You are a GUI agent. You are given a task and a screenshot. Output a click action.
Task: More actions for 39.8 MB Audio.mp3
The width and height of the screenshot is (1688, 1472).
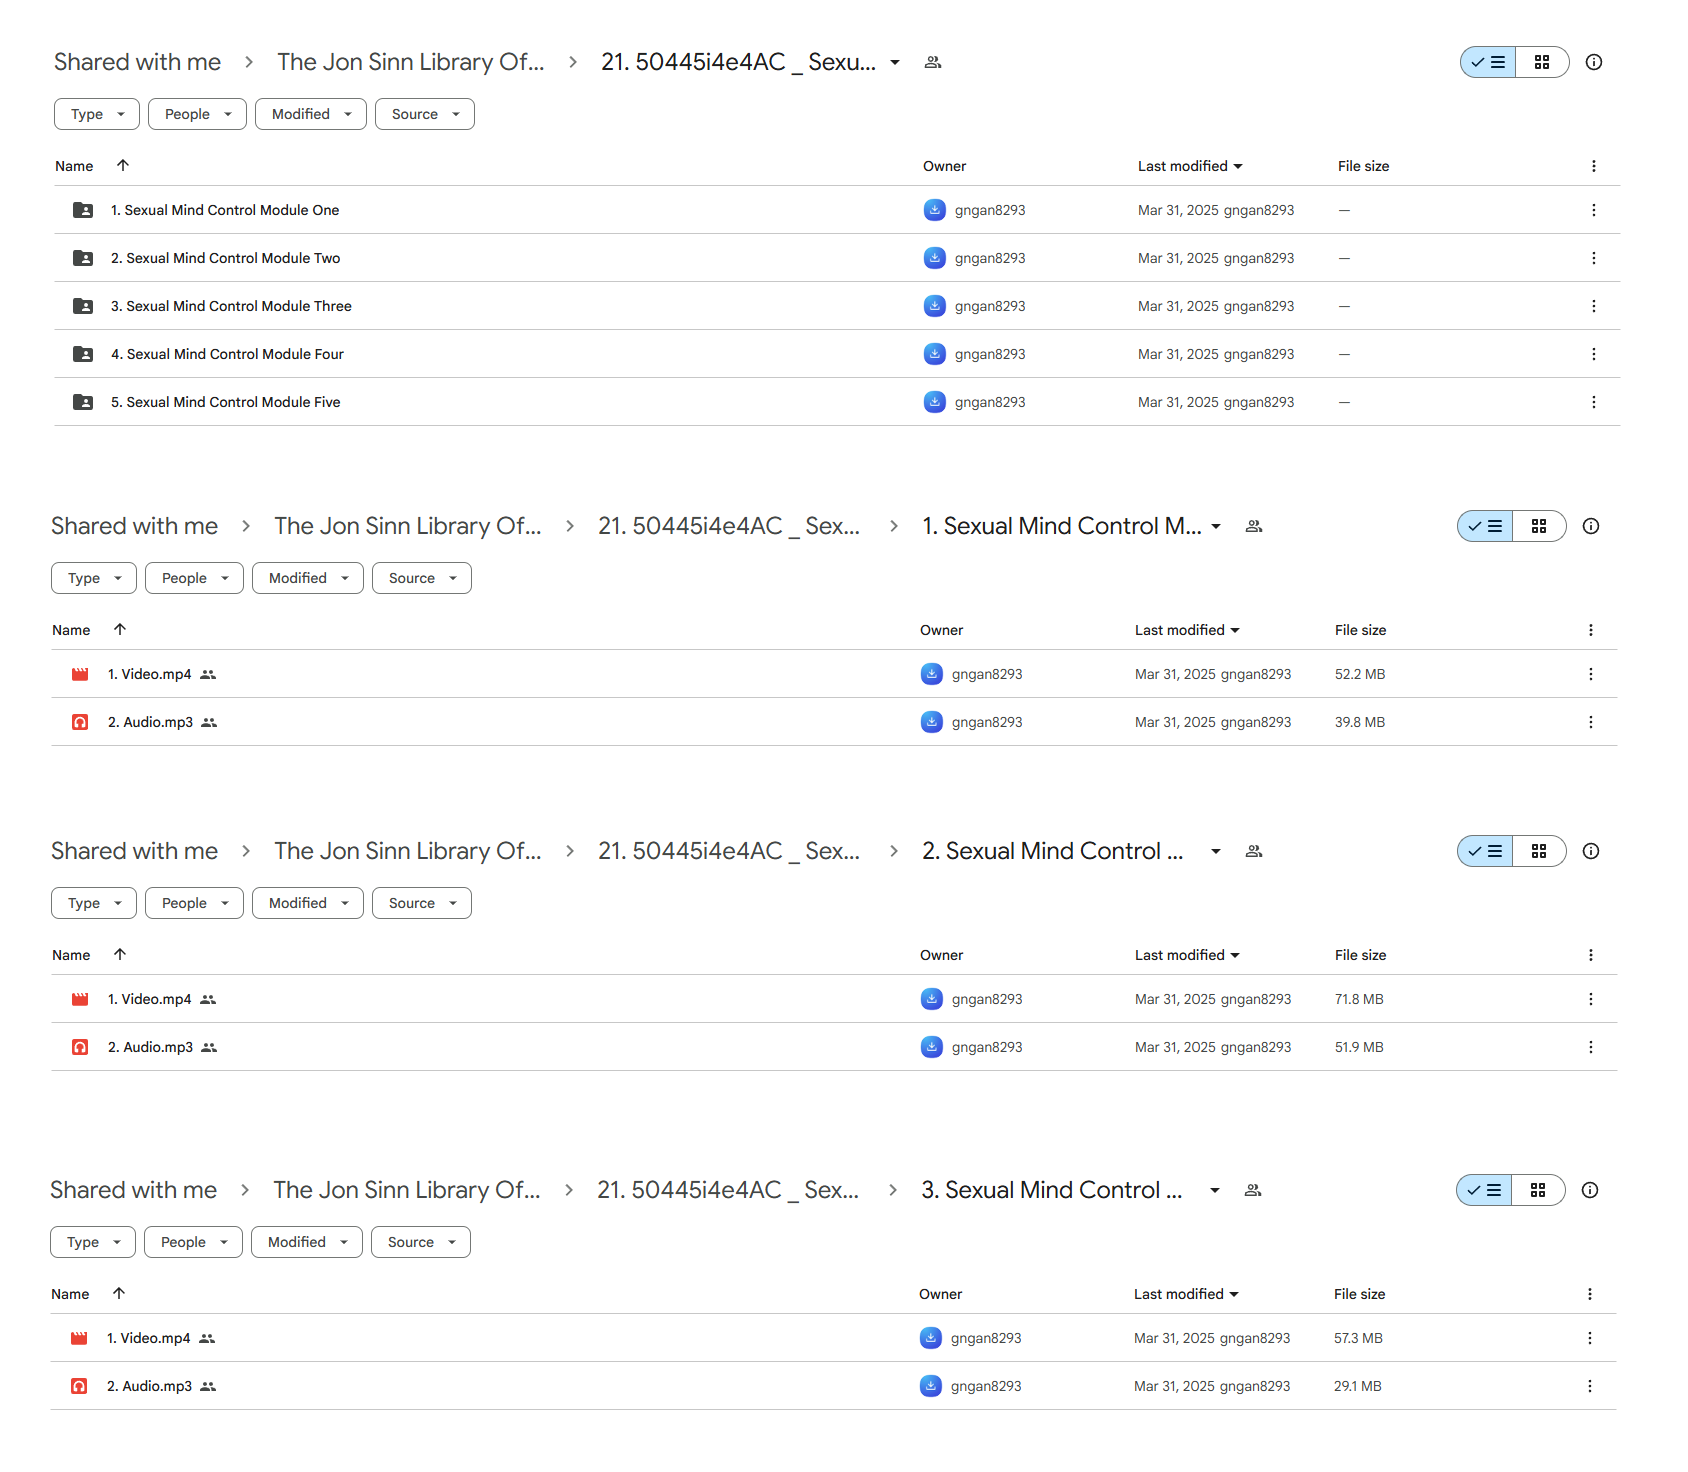[x=1590, y=722]
